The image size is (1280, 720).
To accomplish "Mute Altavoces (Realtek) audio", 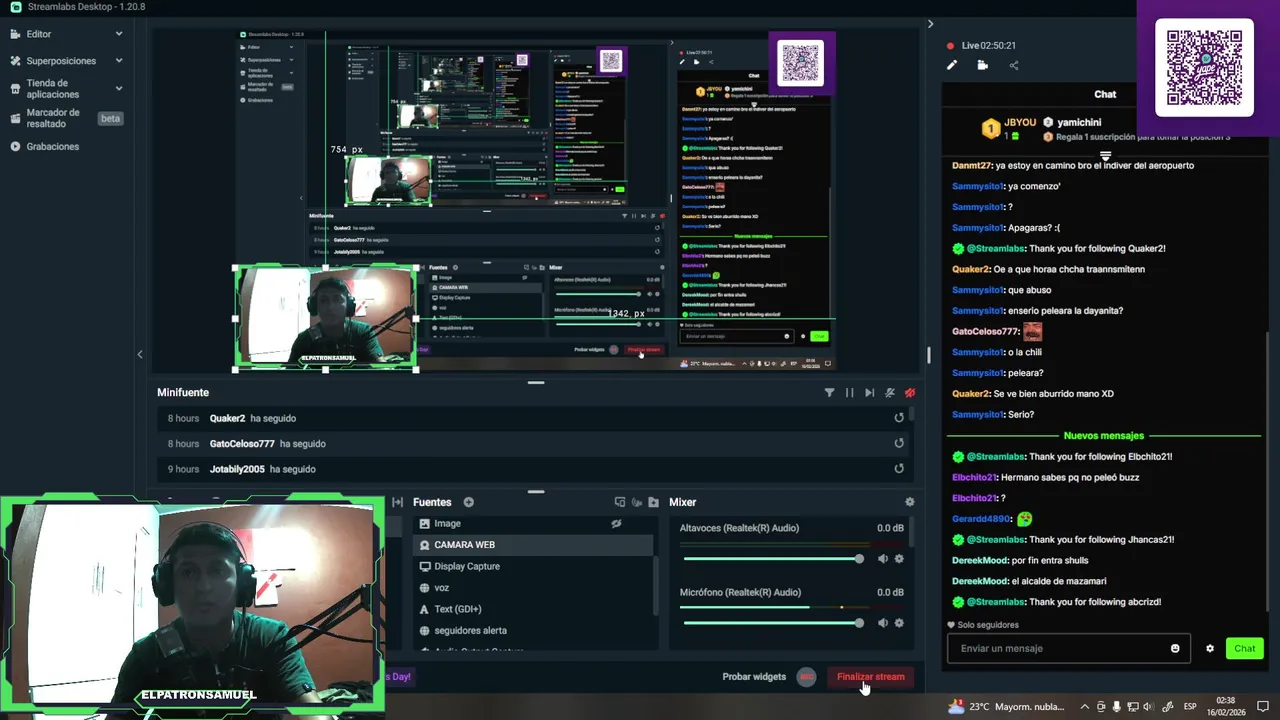I will pos(882,559).
